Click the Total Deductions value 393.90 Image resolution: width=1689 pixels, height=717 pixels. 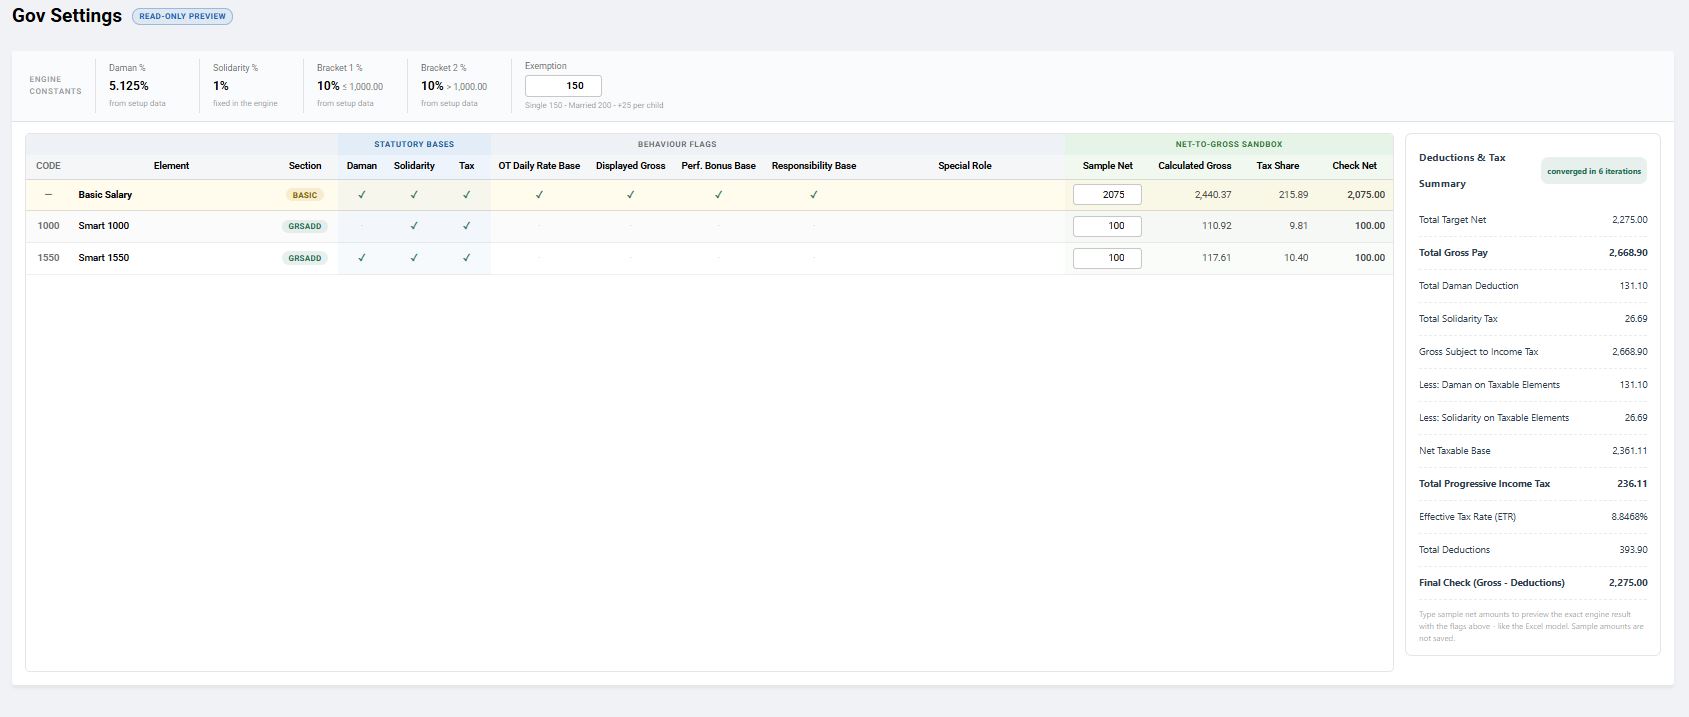tap(1632, 550)
